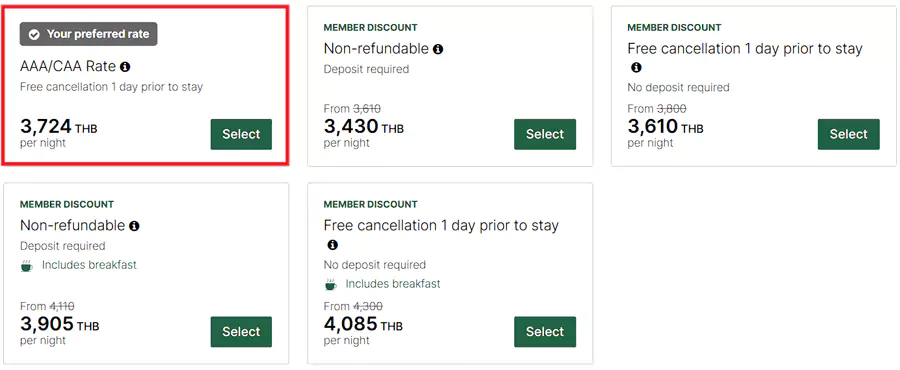Click the Your preferred rate badge
The height and width of the screenshot is (370, 900).
88,34
